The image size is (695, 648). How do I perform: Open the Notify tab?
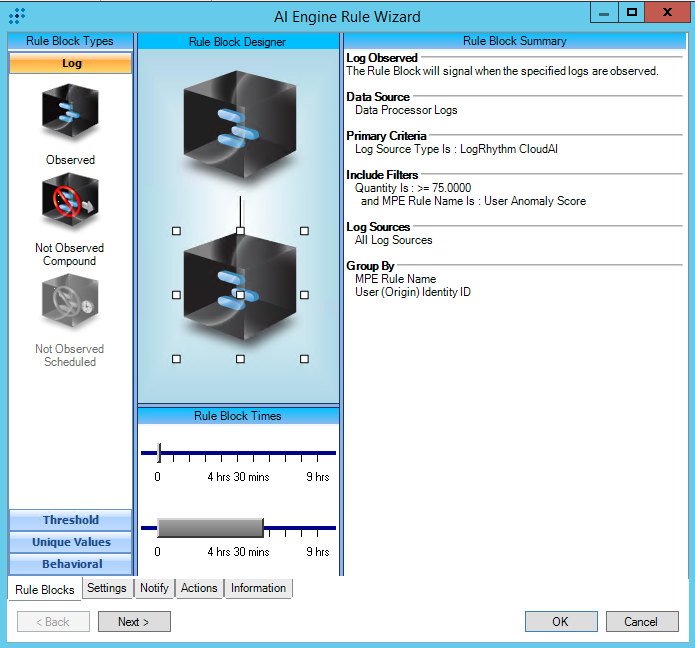tap(154, 588)
